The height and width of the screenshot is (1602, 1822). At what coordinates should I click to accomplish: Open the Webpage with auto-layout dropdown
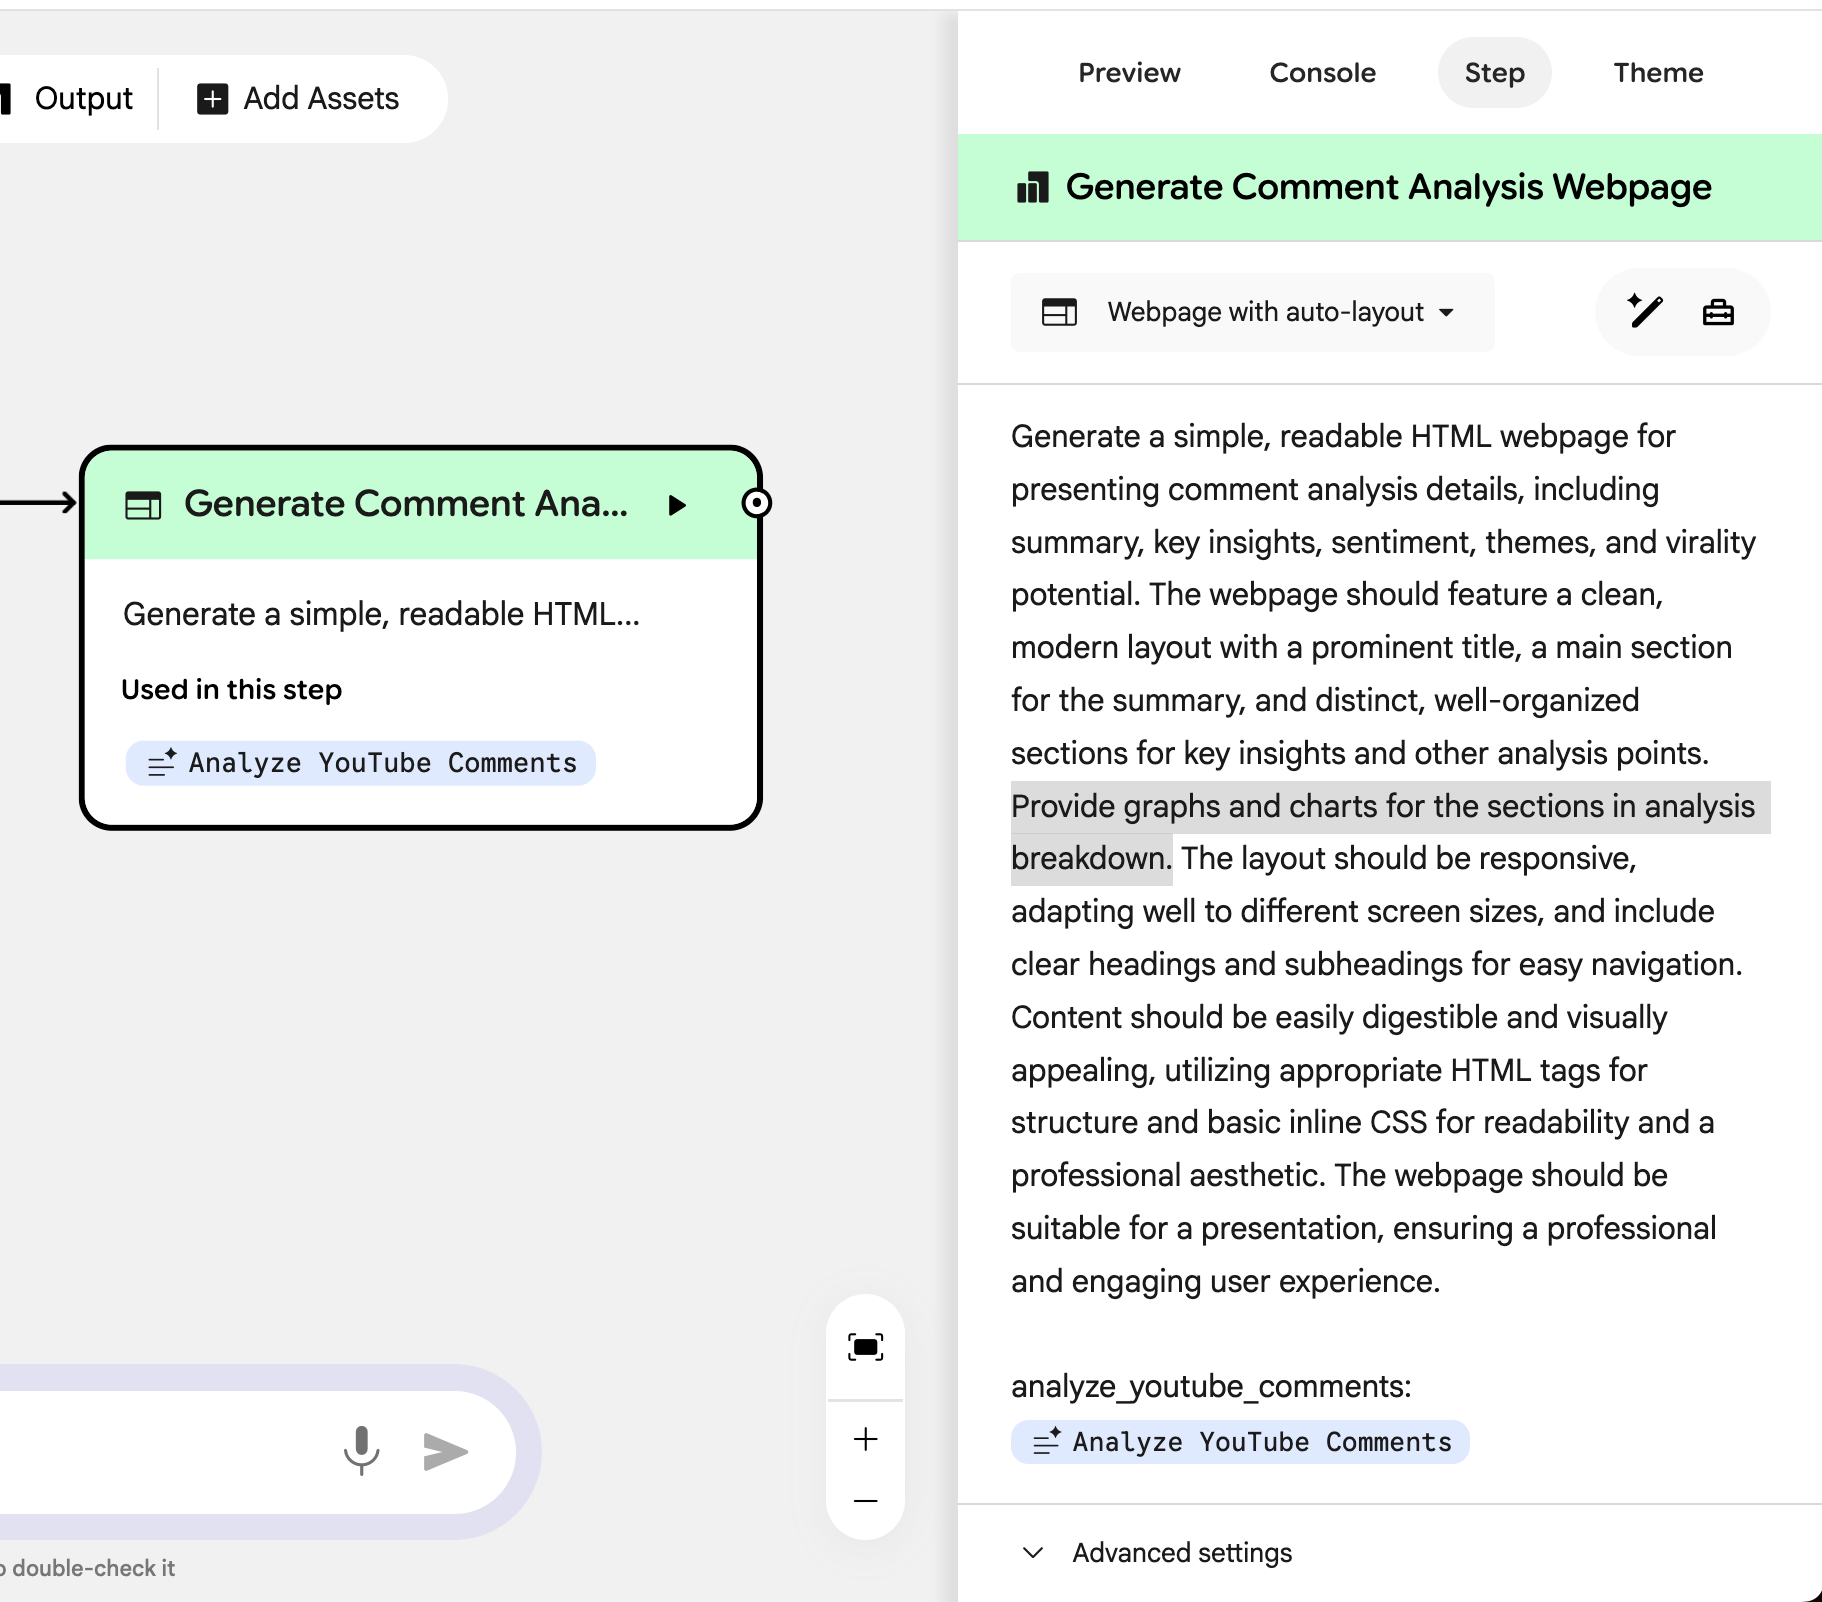click(x=1252, y=312)
